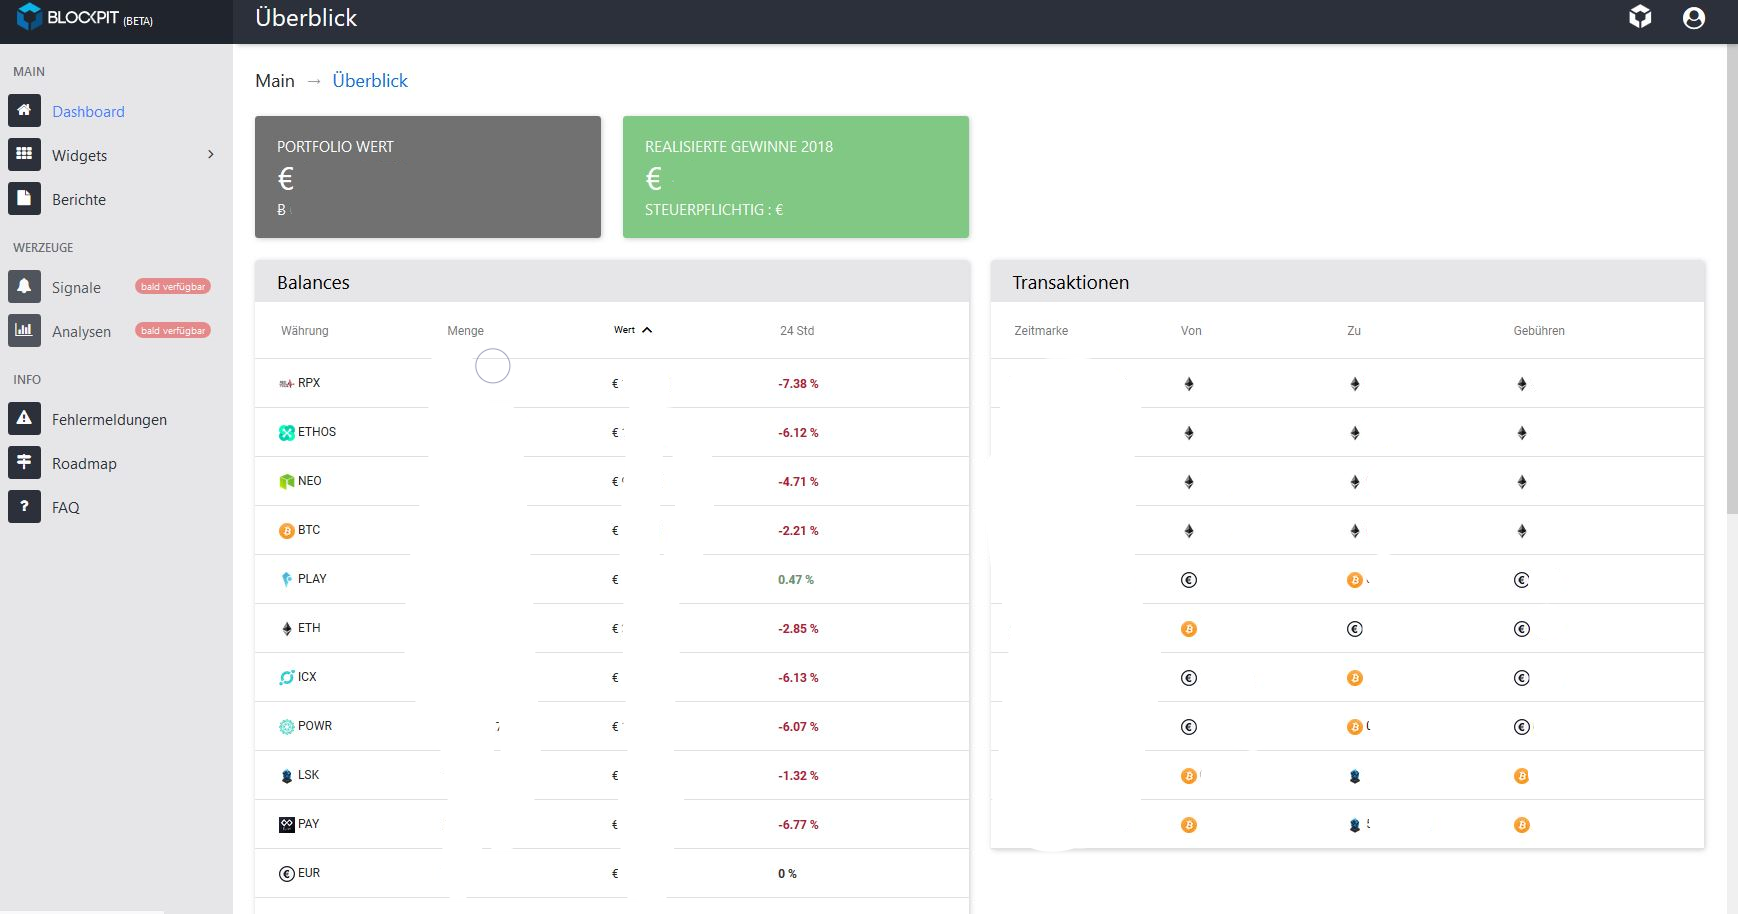
Task: Open the Fehlermeldungen warning icon
Action: click(24, 418)
